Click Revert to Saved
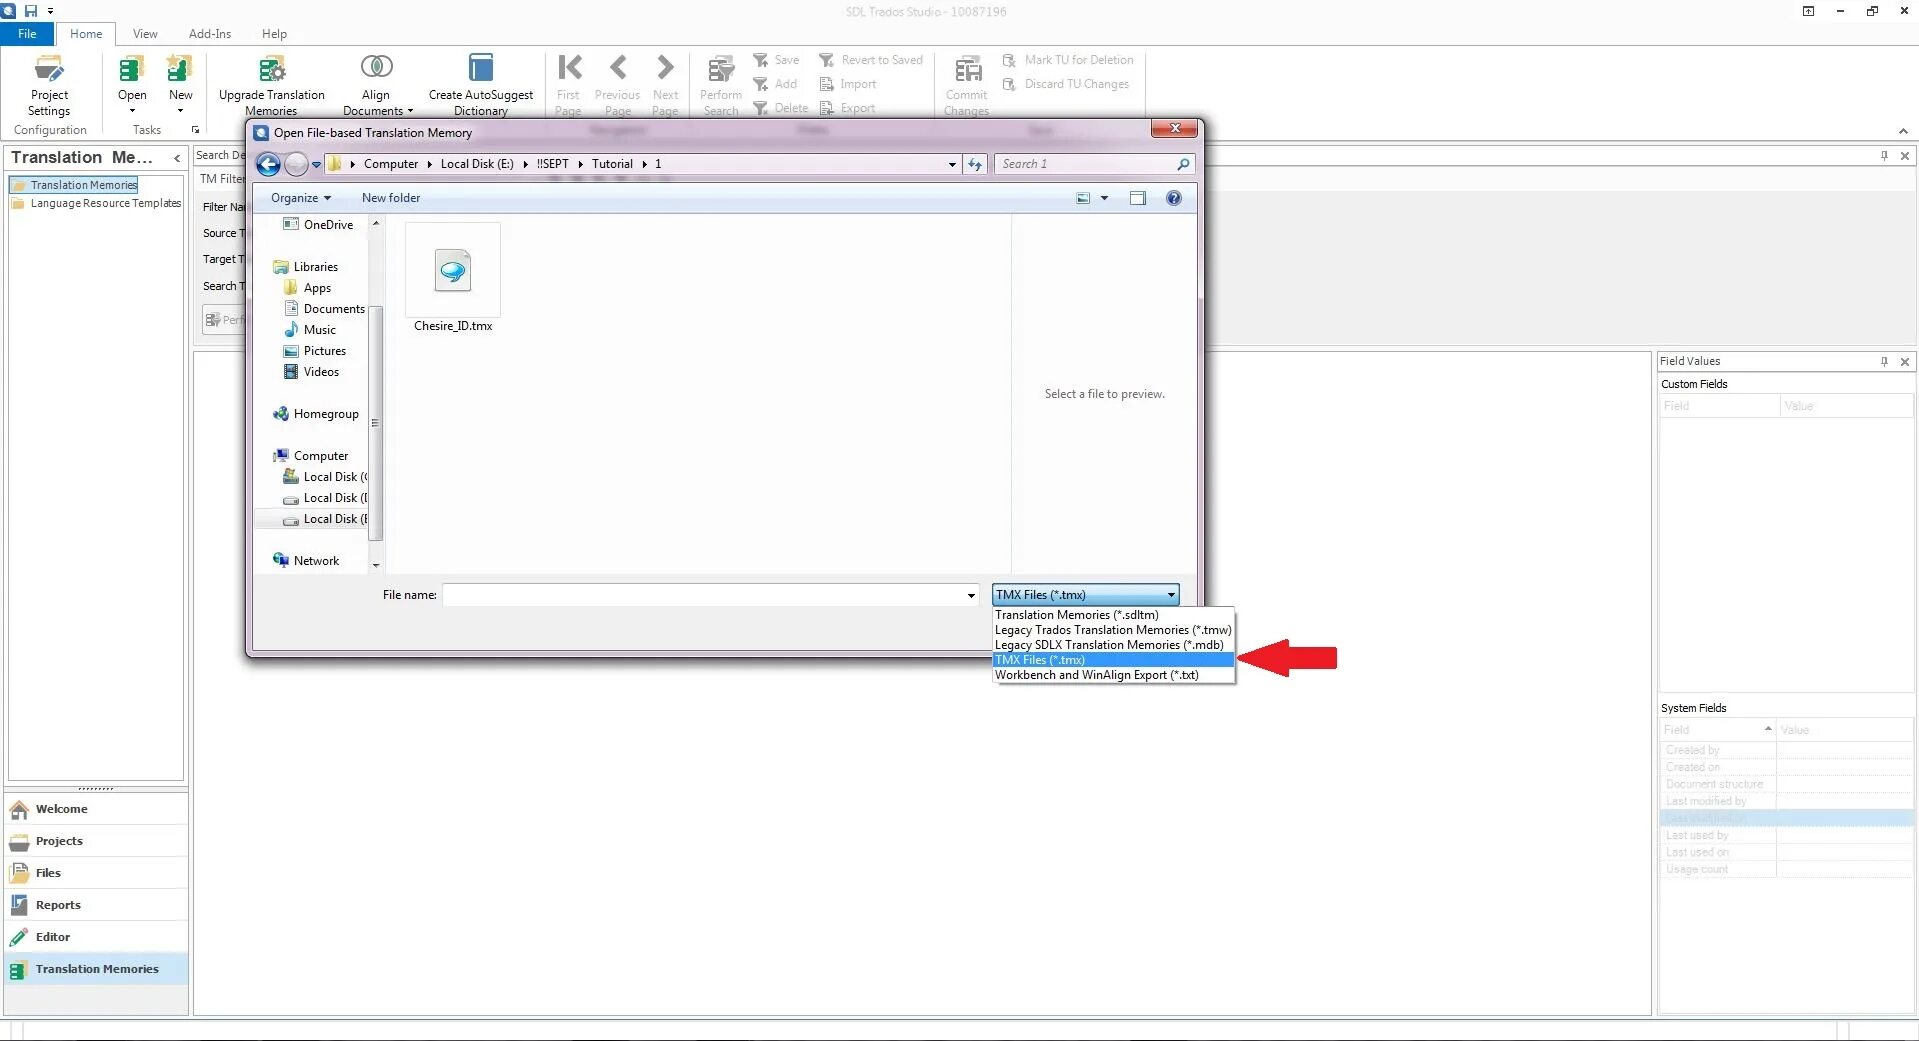The height and width of the screenshot is (1041, 1919). click(x=871, y=60)
